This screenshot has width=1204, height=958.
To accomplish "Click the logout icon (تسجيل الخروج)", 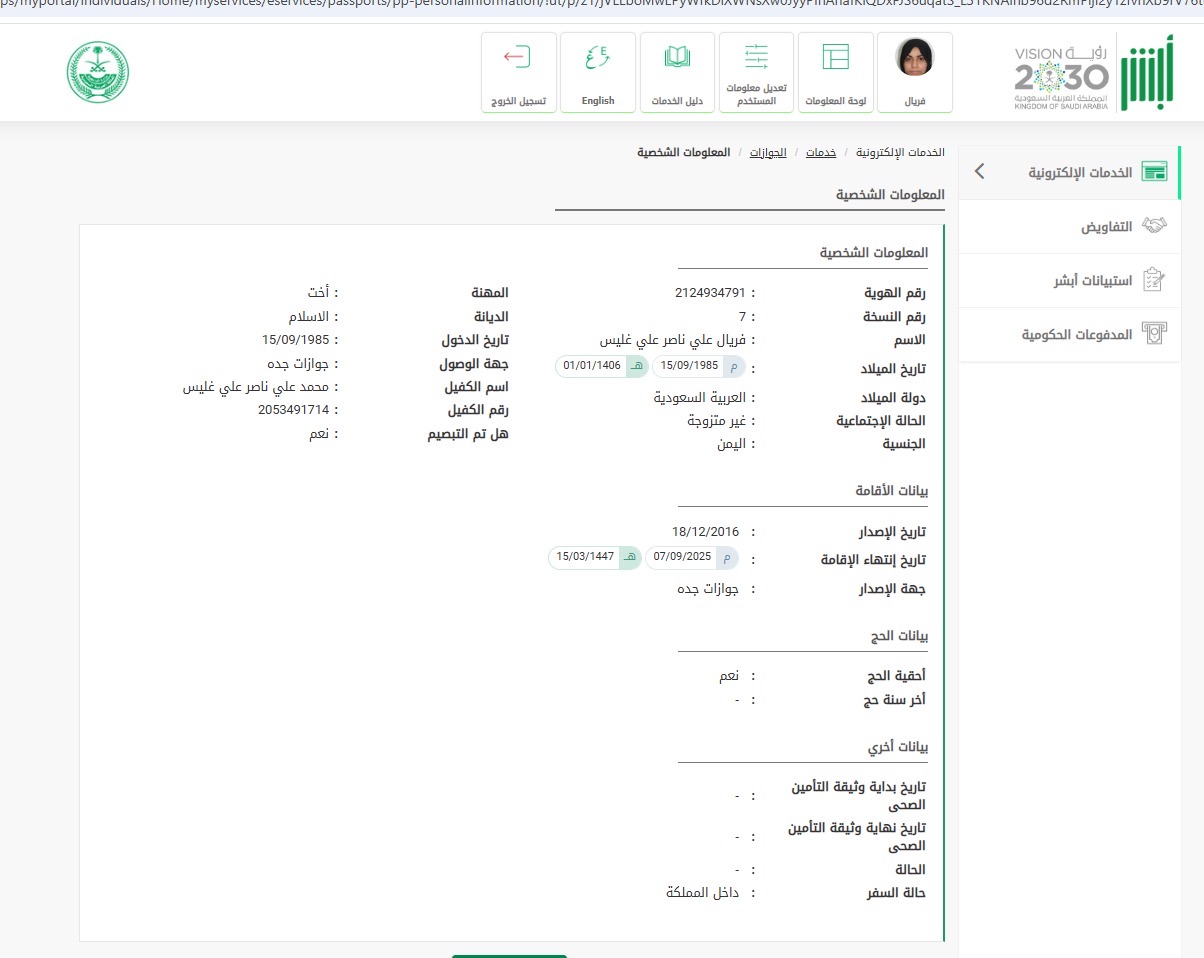I will coord(517,58).
